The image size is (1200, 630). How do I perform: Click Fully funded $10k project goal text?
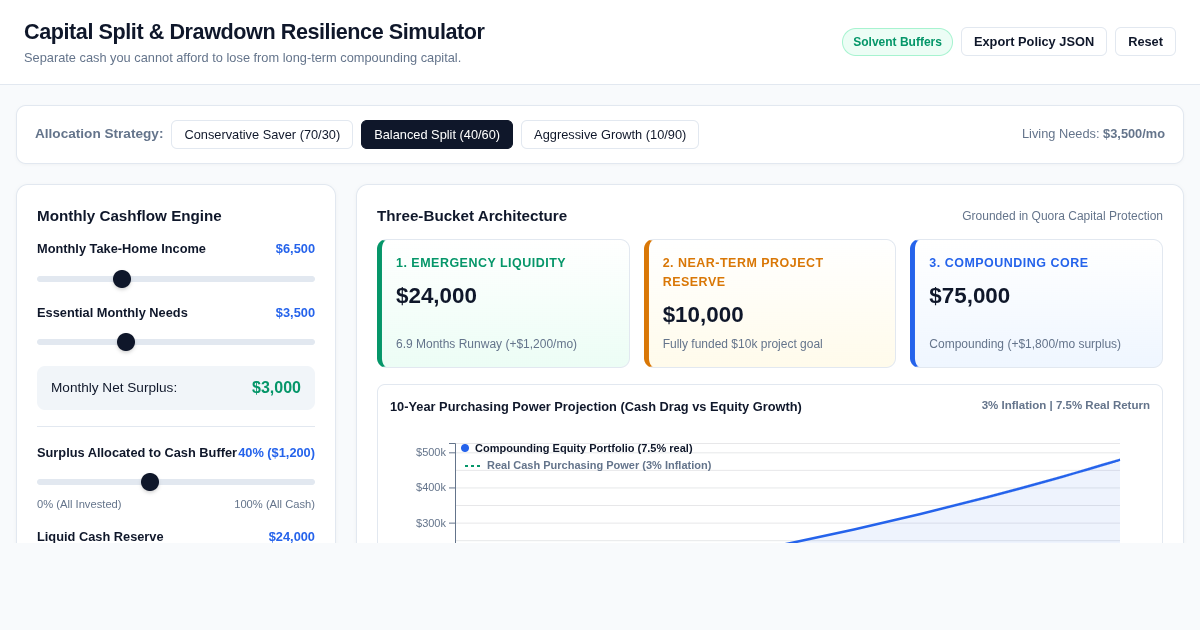[742, 344]
